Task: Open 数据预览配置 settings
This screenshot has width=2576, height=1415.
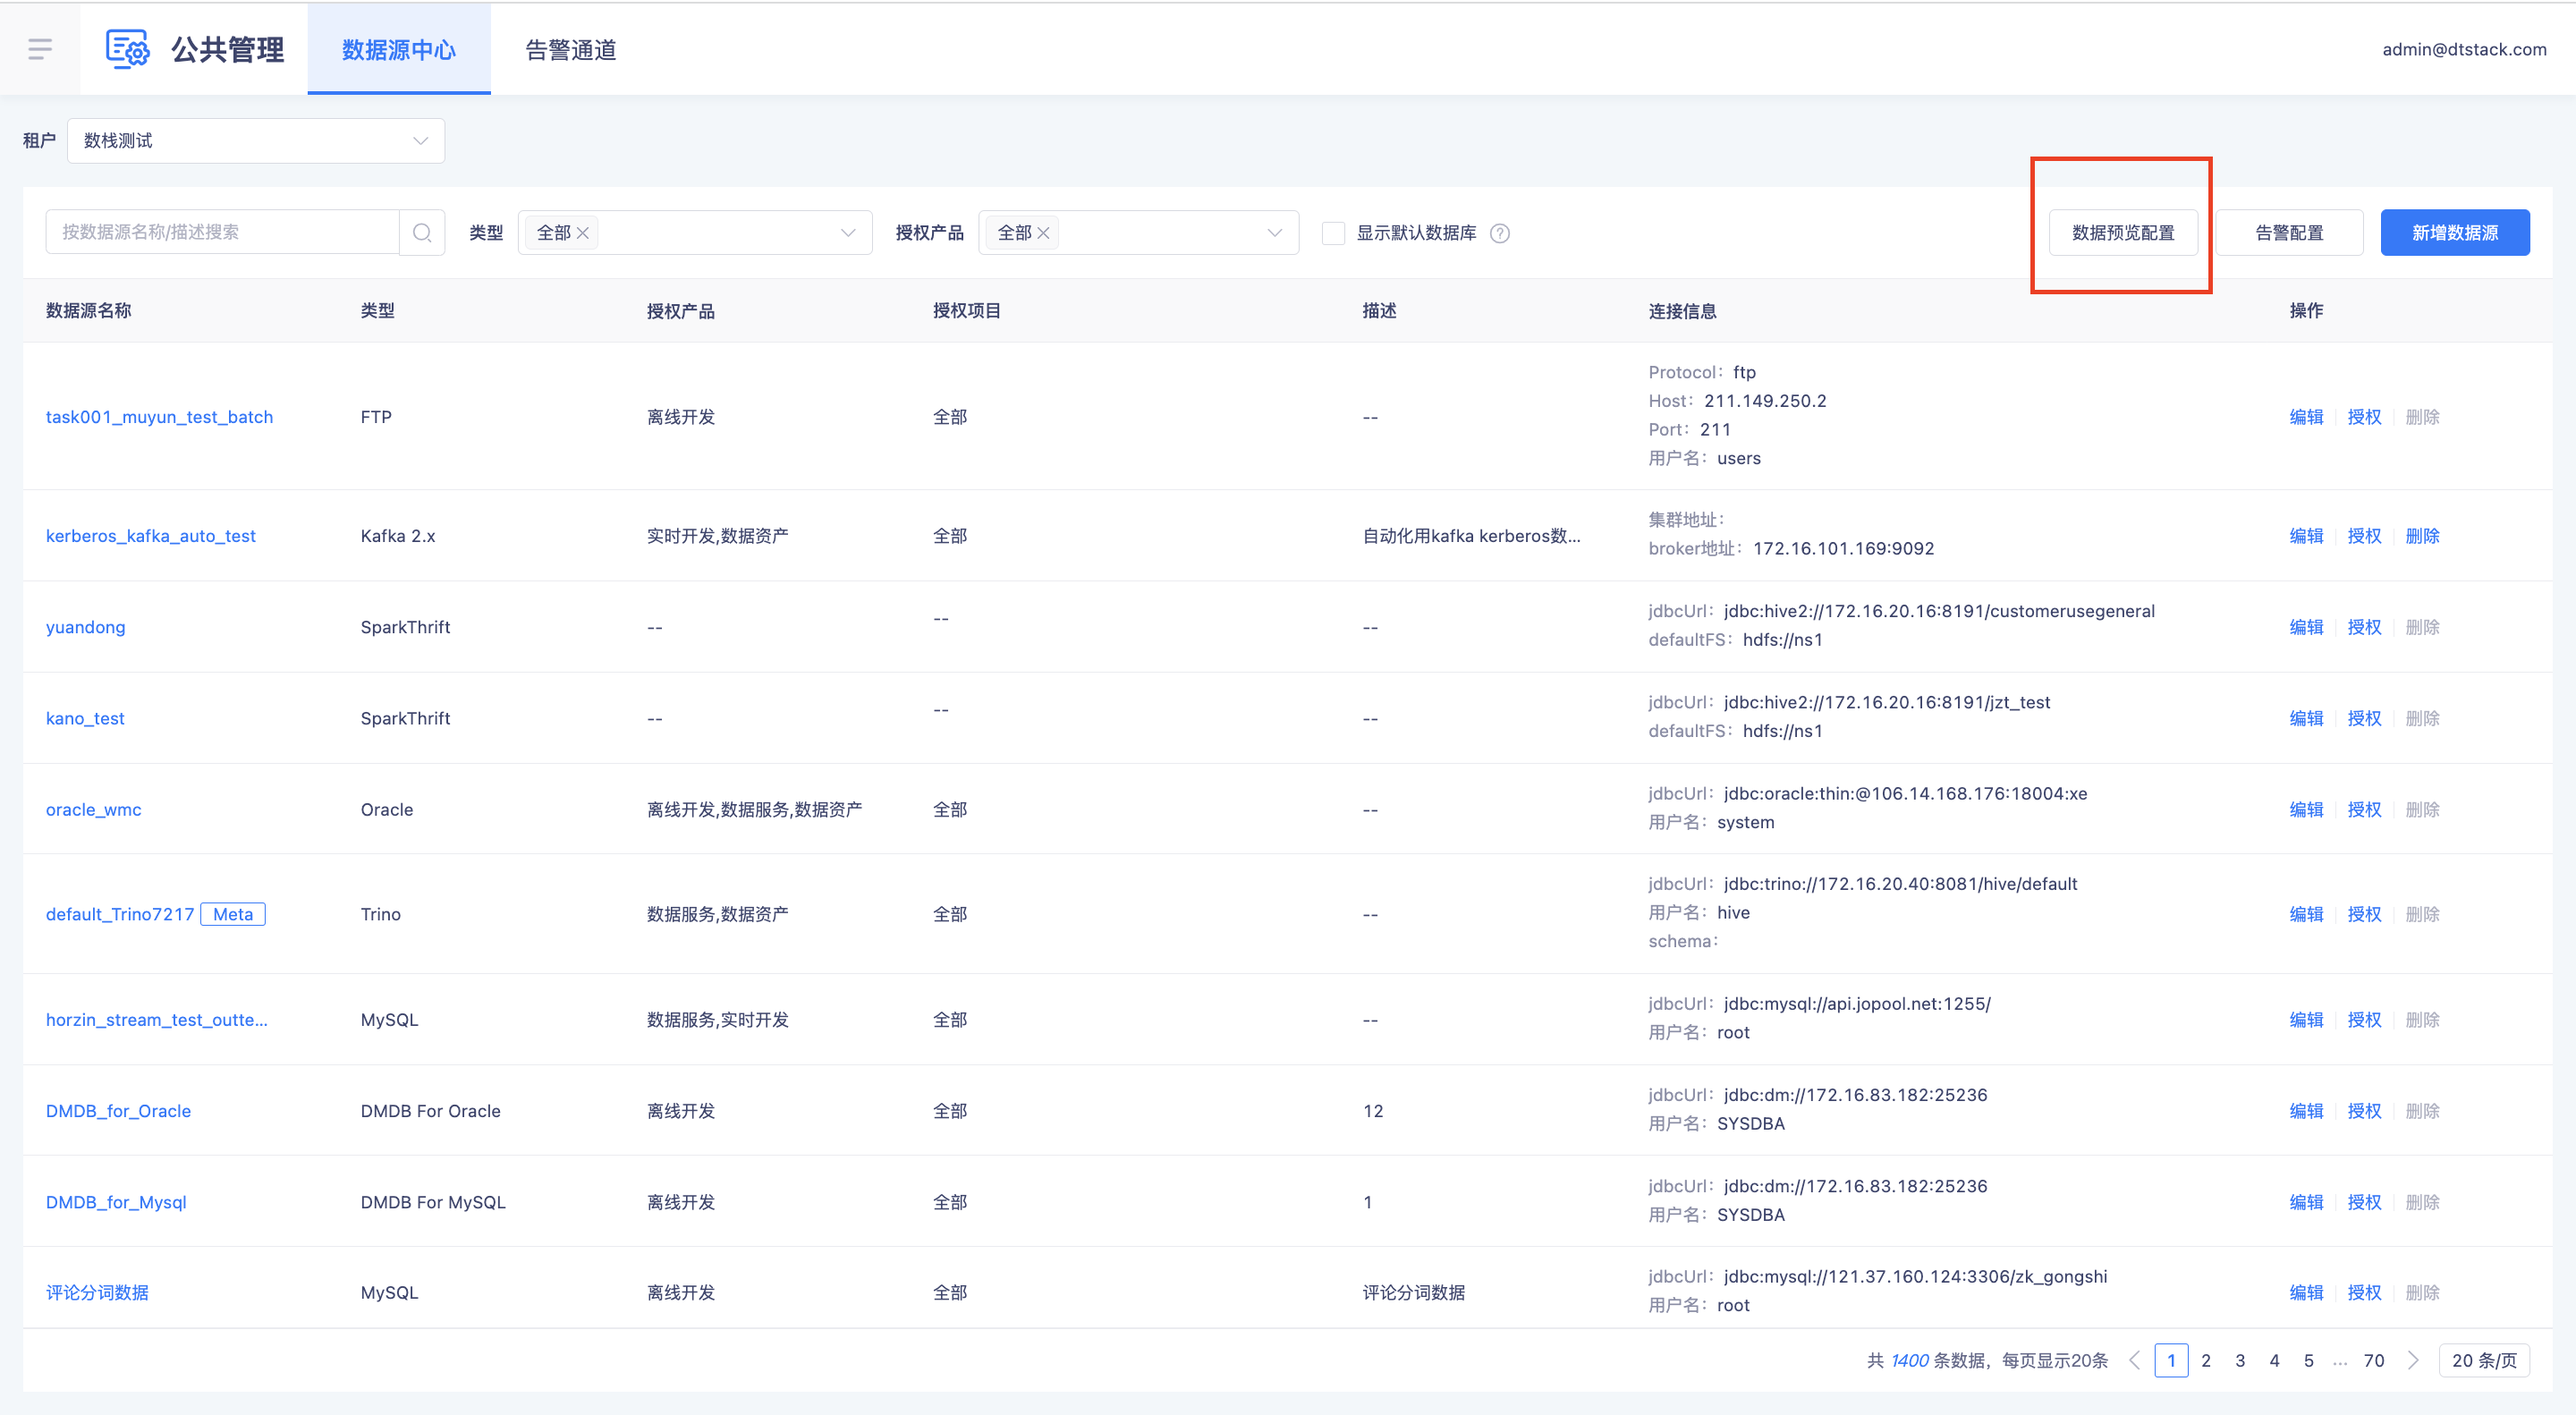Action: [2122, 233]
